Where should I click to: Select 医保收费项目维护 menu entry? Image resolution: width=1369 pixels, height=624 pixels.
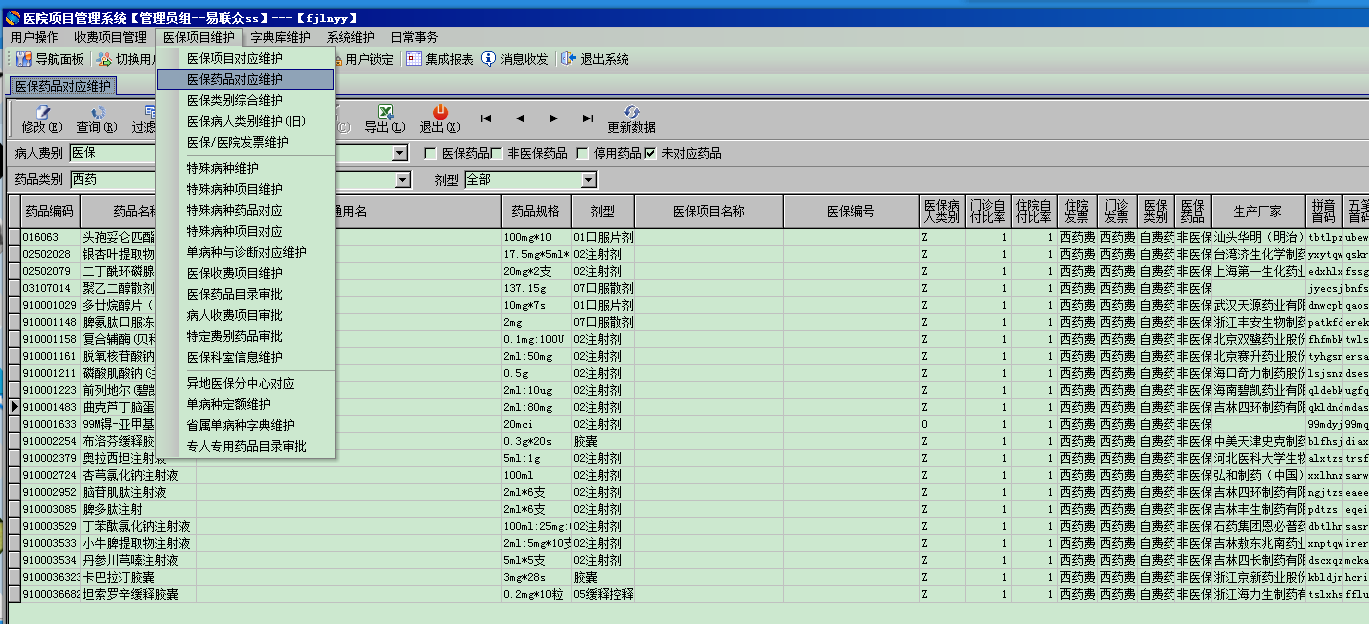click(x=246, y=273)
